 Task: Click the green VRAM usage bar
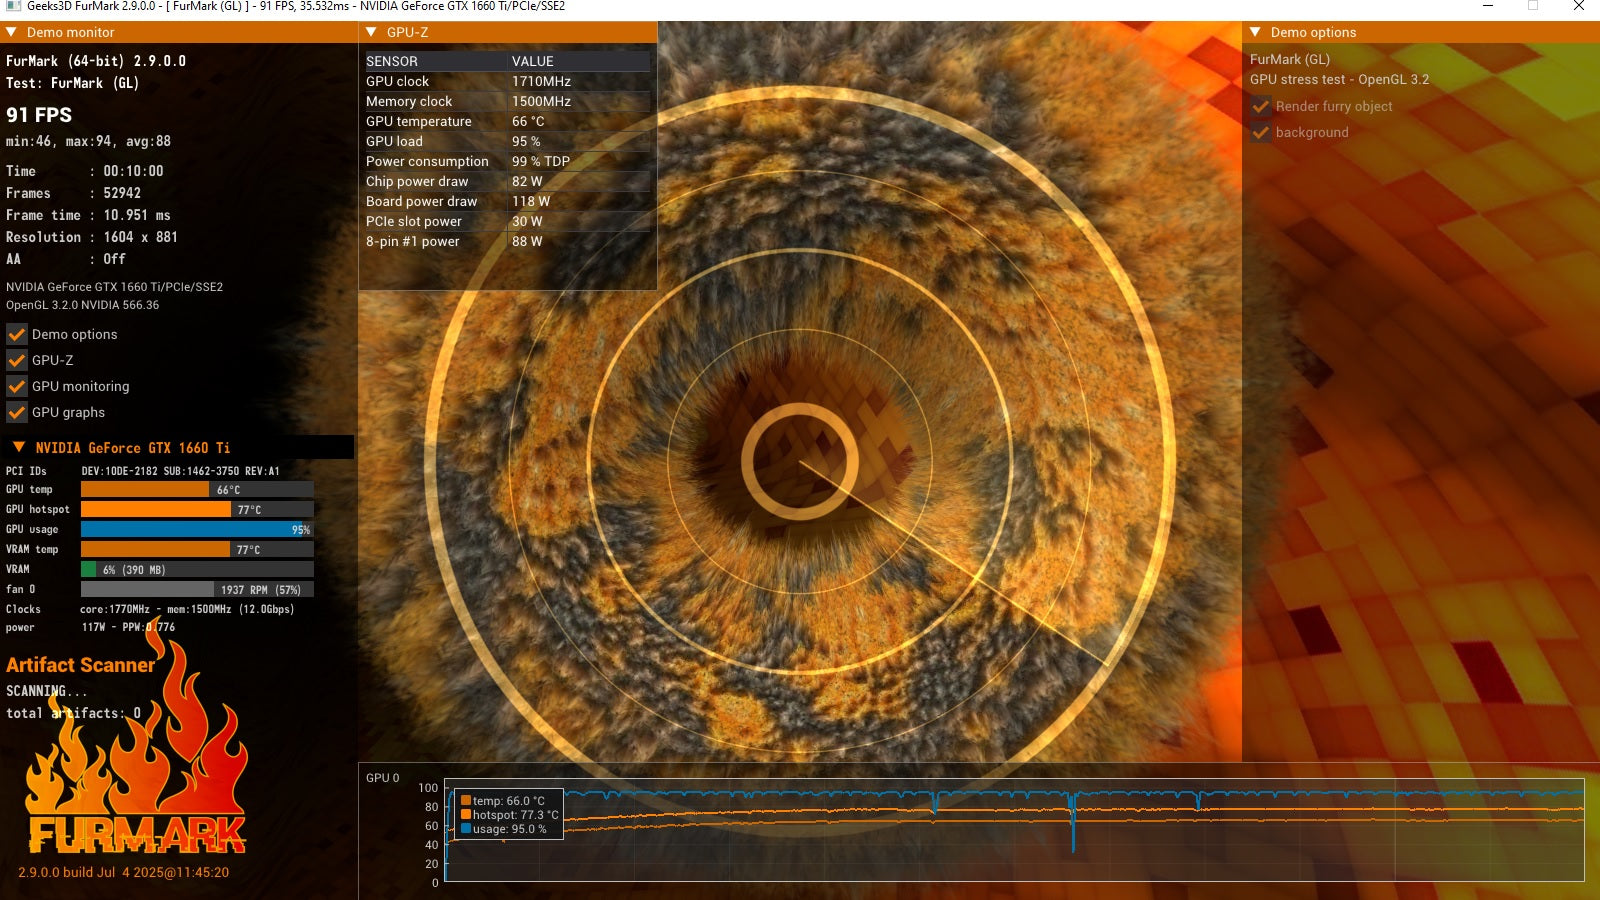(89, 569)
